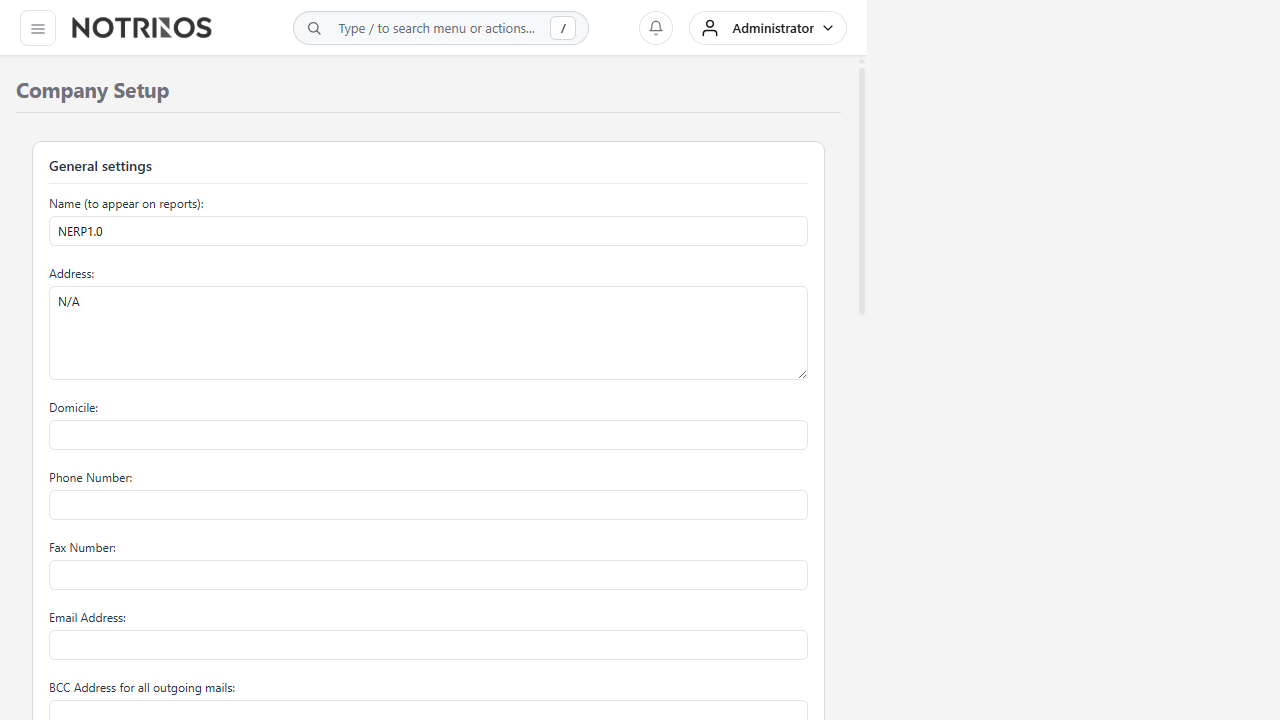1280x720 pixels.
Task: Open the notifications bell
Action: tap(656, 28)
